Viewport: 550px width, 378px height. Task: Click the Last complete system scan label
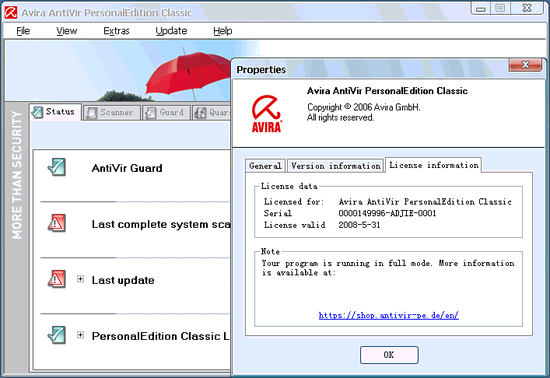click(x=161, y=224)
